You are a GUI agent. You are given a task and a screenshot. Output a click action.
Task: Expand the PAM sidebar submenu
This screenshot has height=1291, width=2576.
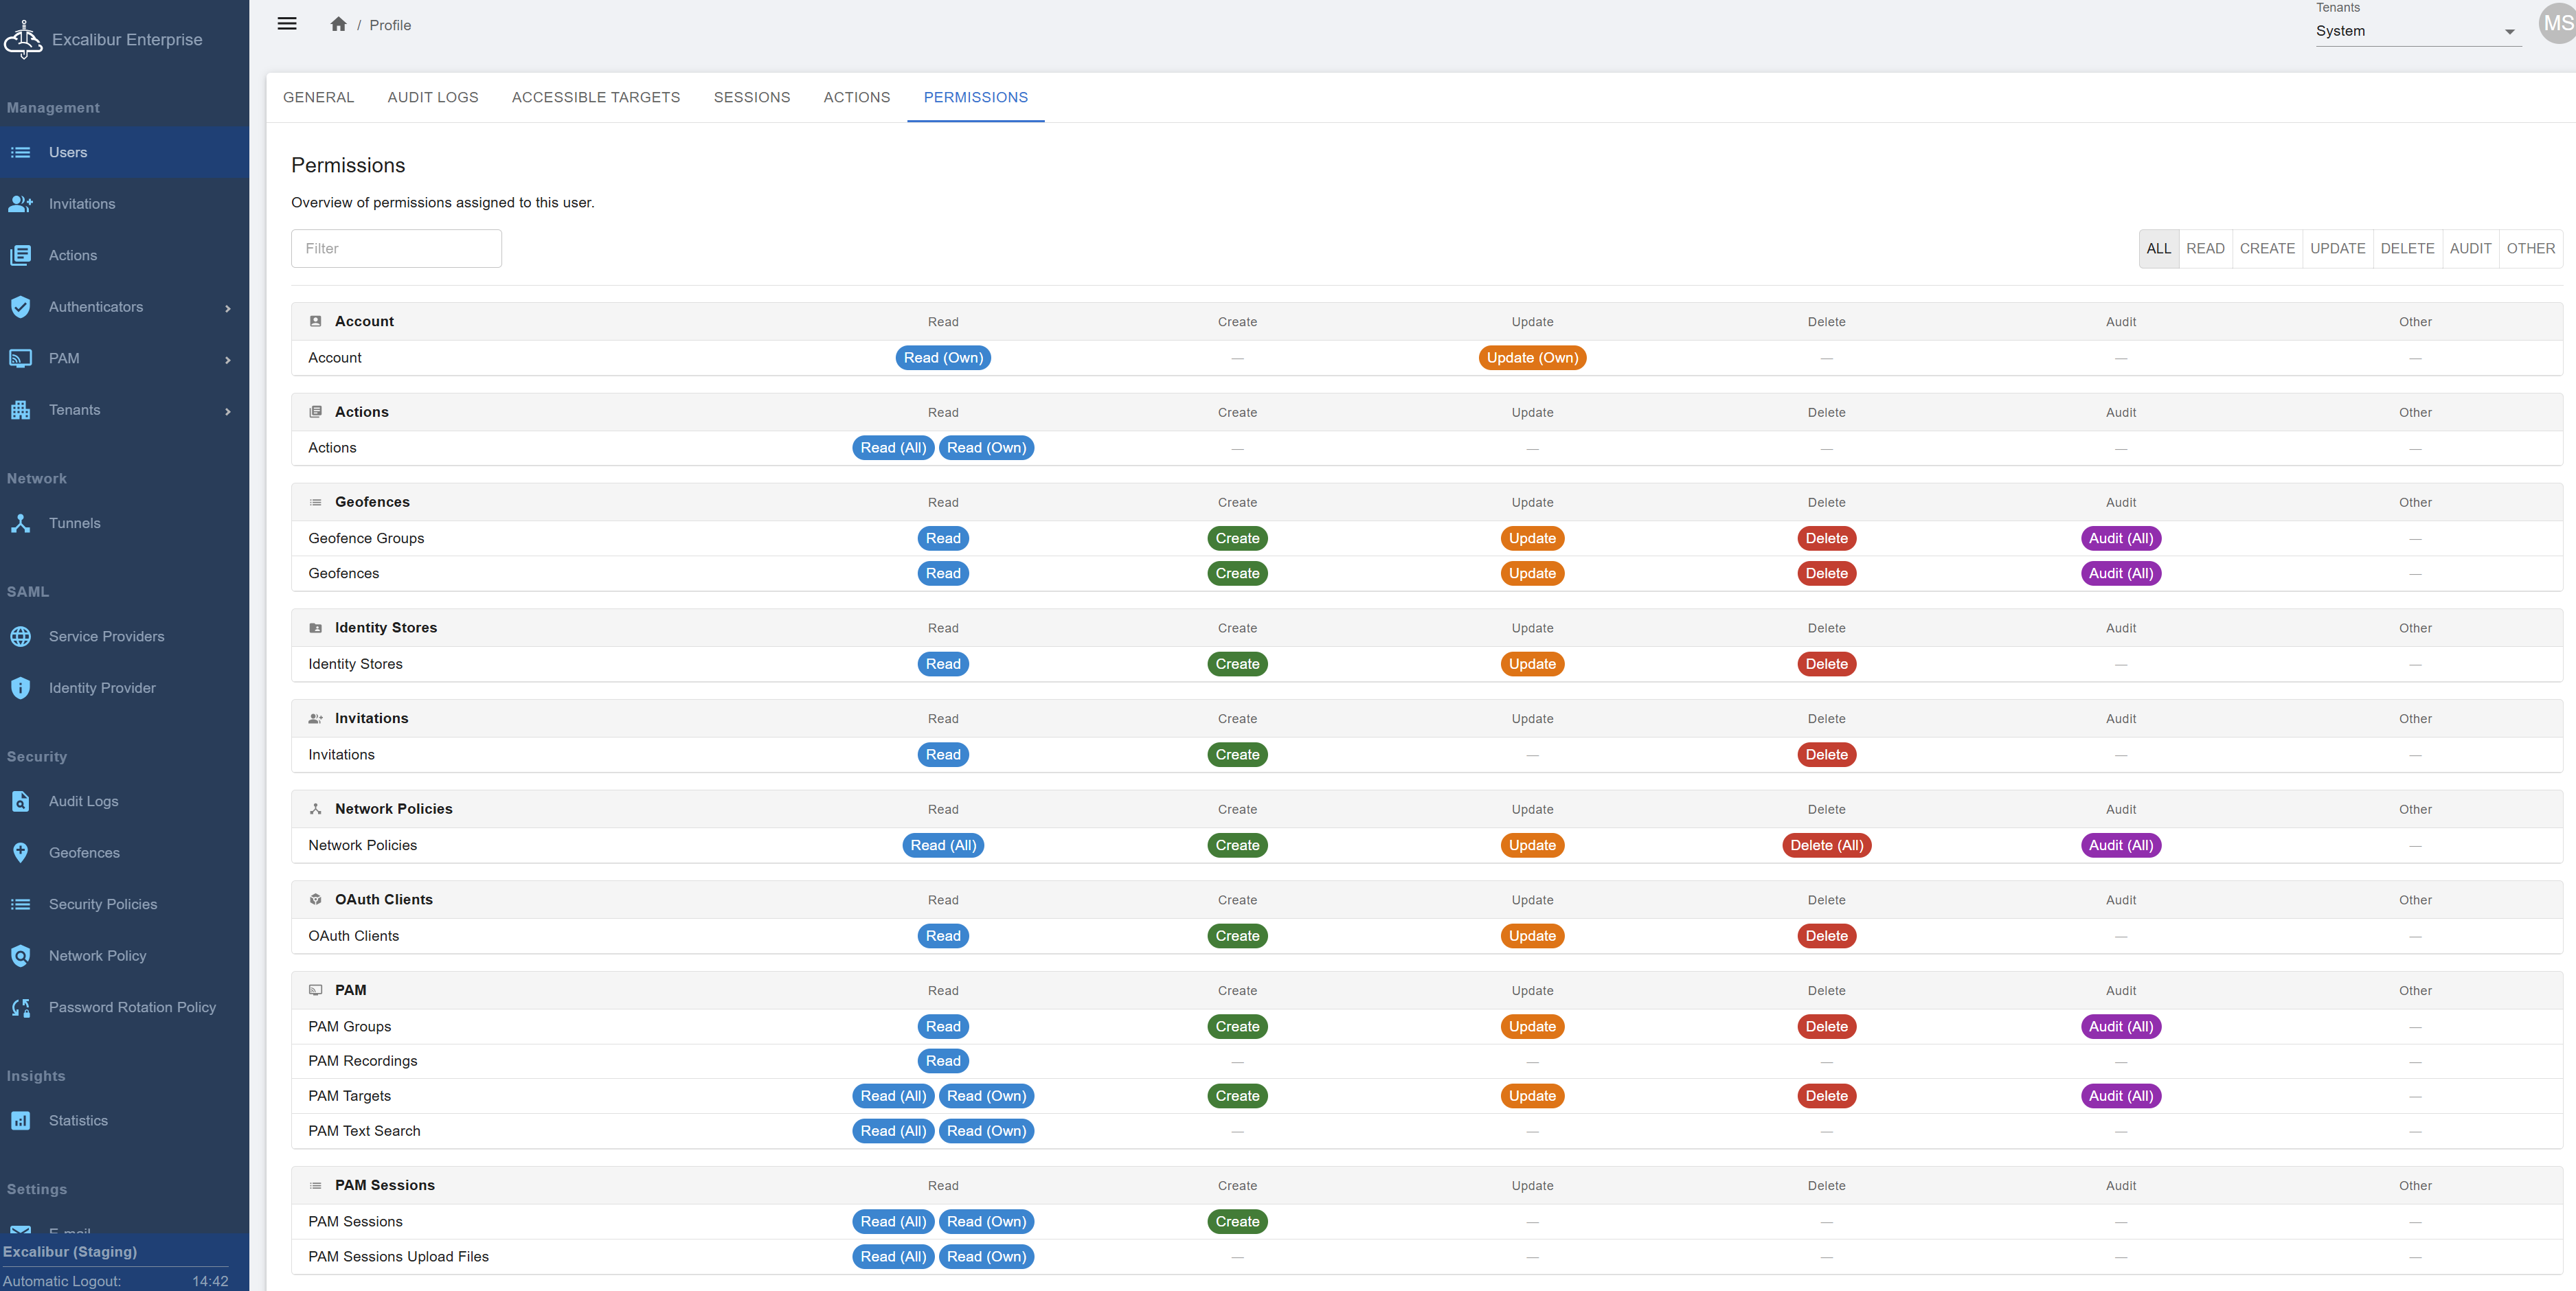click(x=228, y=360)
